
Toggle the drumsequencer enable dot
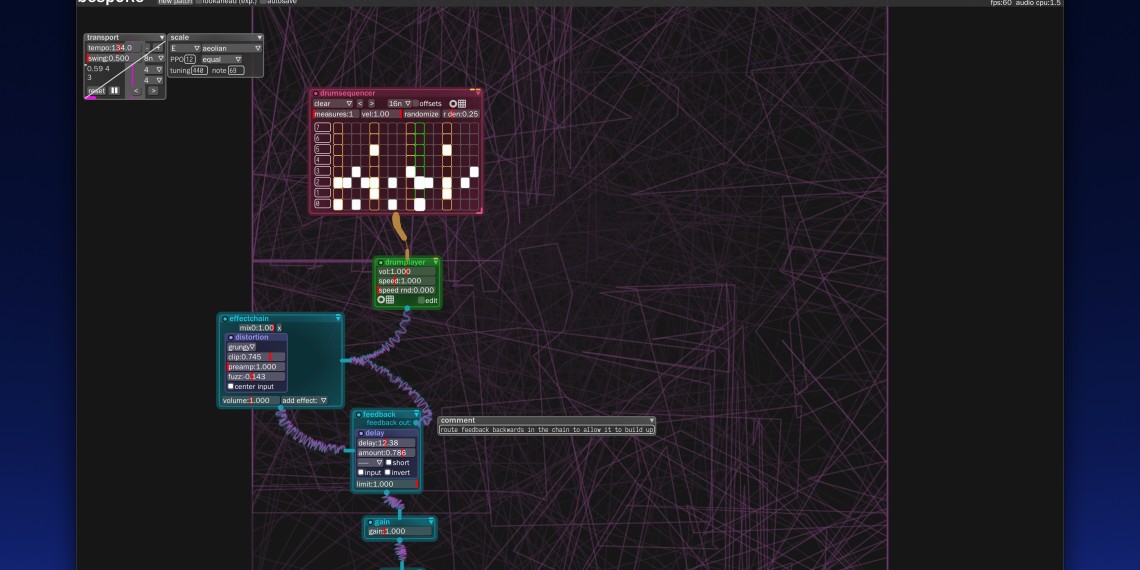(316, 93)
